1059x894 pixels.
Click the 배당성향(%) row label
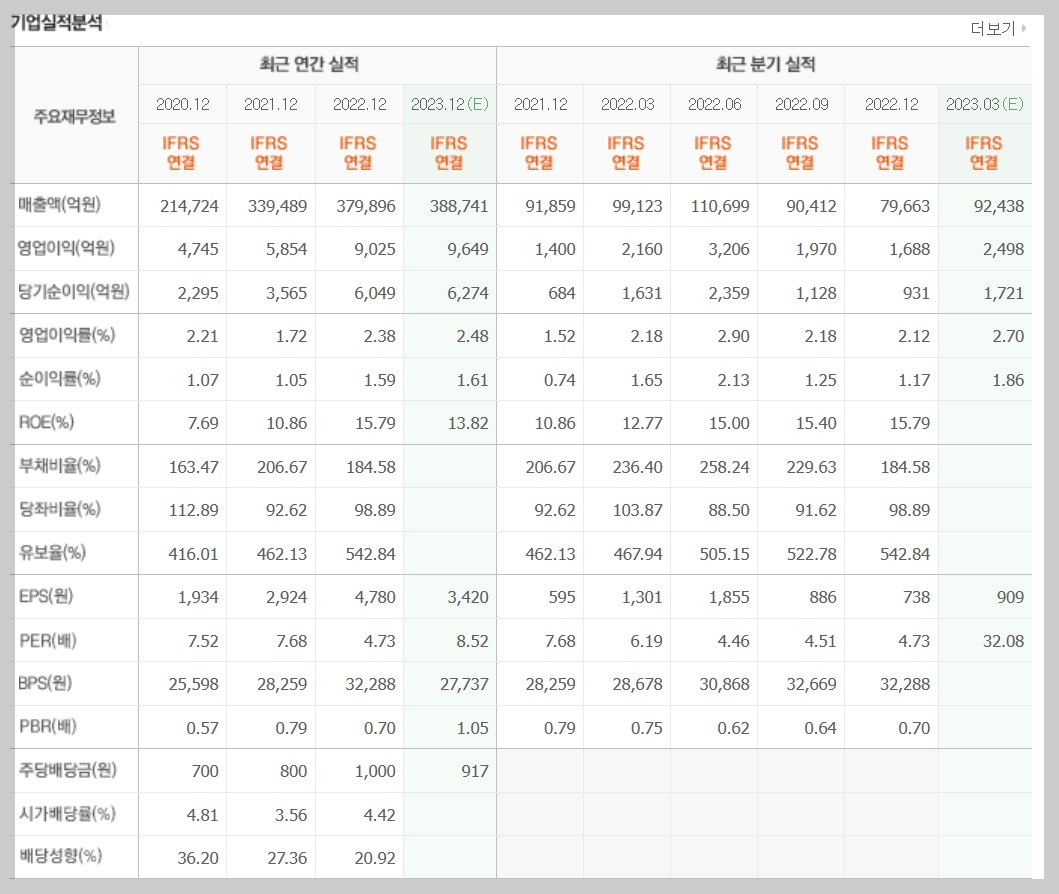coord(60,857)
